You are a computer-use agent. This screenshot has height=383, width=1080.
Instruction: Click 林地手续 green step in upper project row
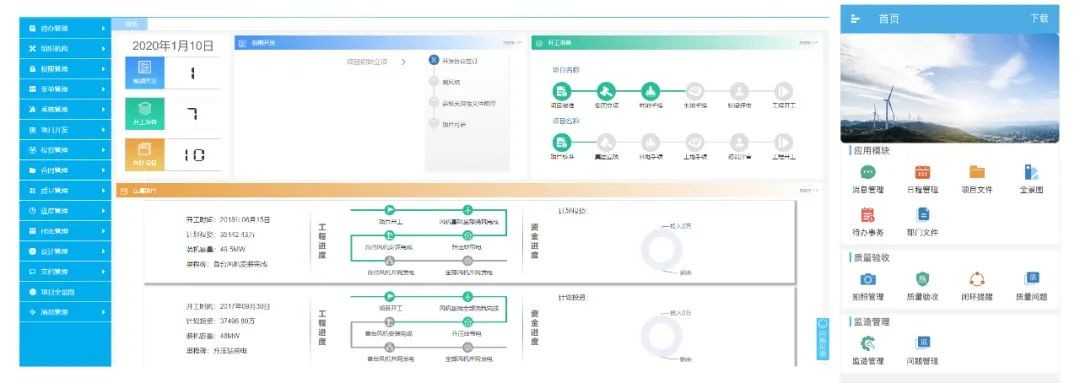(650, 91)
